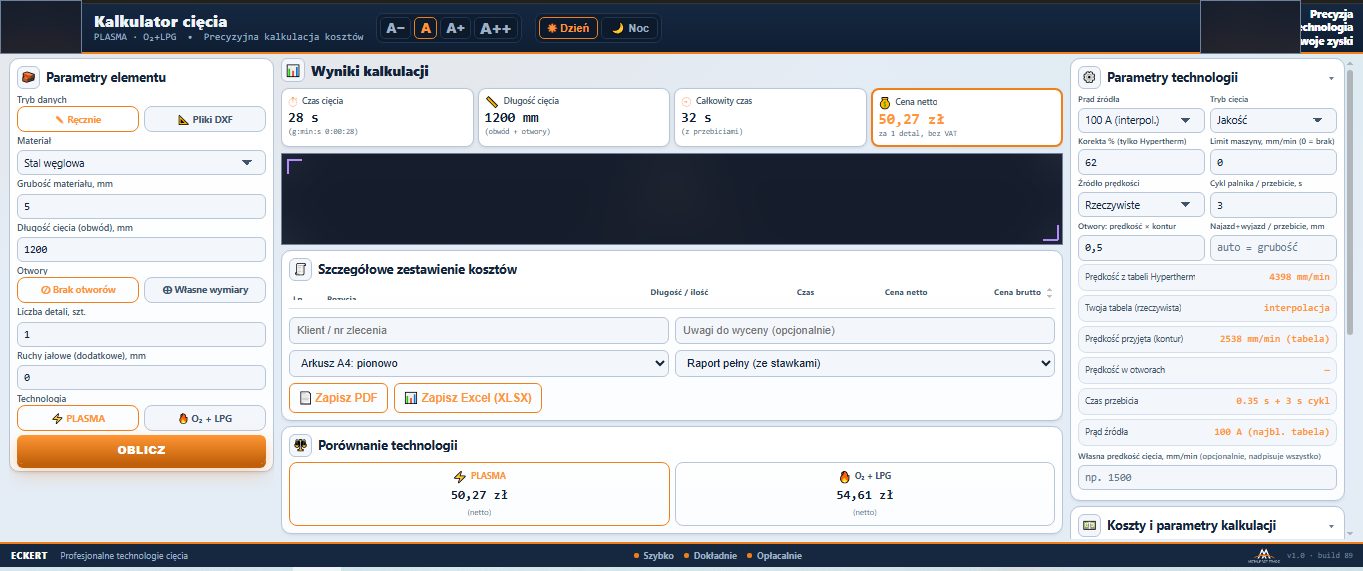
Task: Choose Pliki DXF data mode
Action: pyautogui.click(x=205, y=119)
